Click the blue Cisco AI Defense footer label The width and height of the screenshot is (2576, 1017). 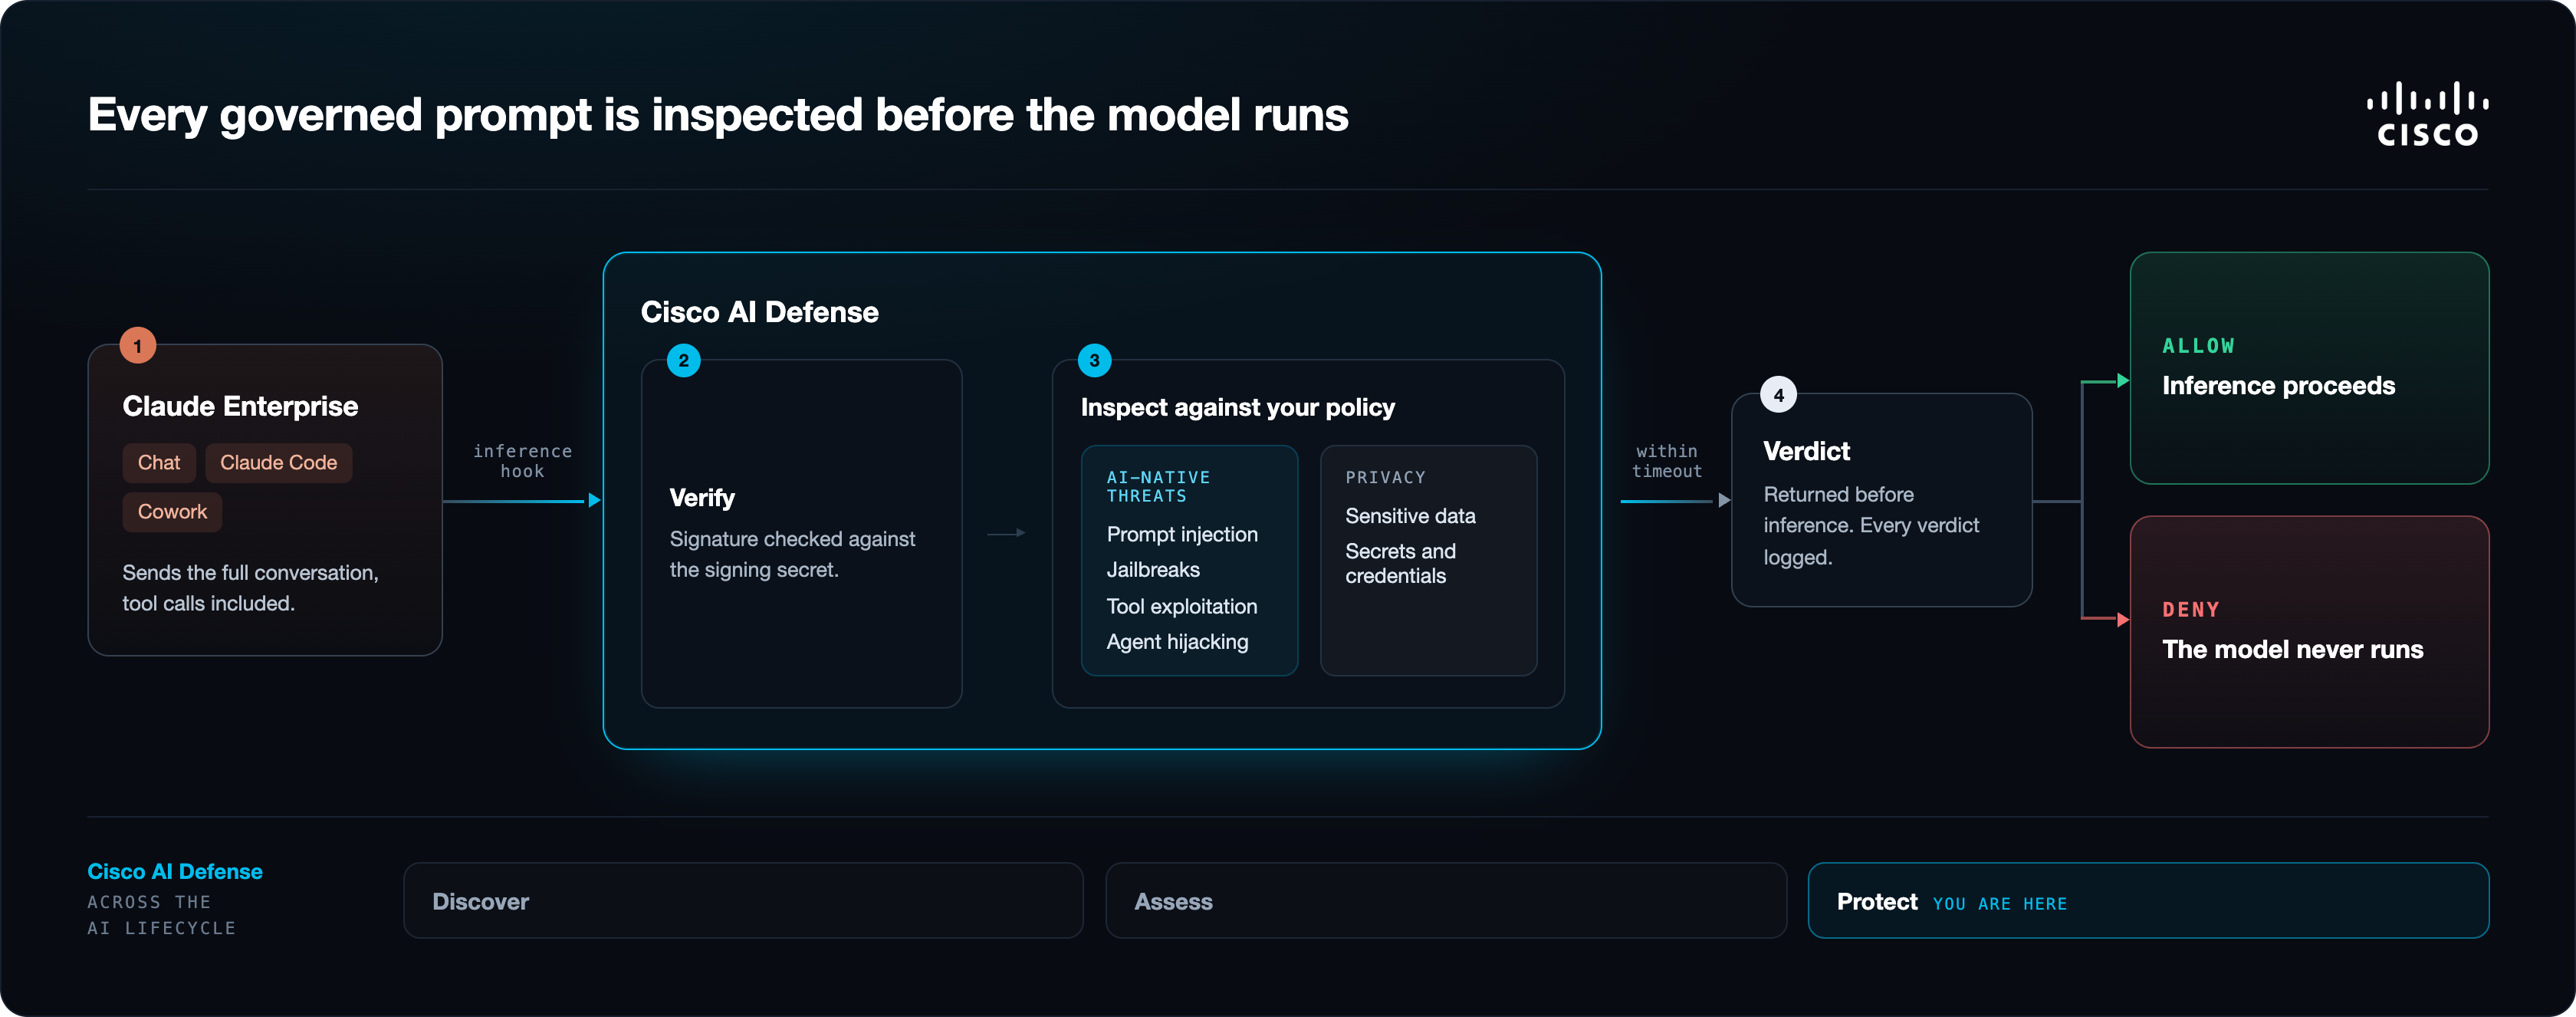coord(175,872)
